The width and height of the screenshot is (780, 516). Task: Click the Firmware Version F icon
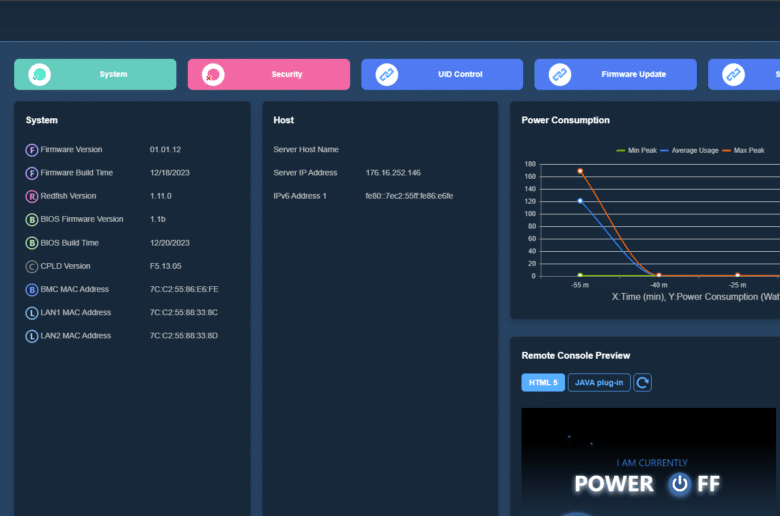pos(32,150)
